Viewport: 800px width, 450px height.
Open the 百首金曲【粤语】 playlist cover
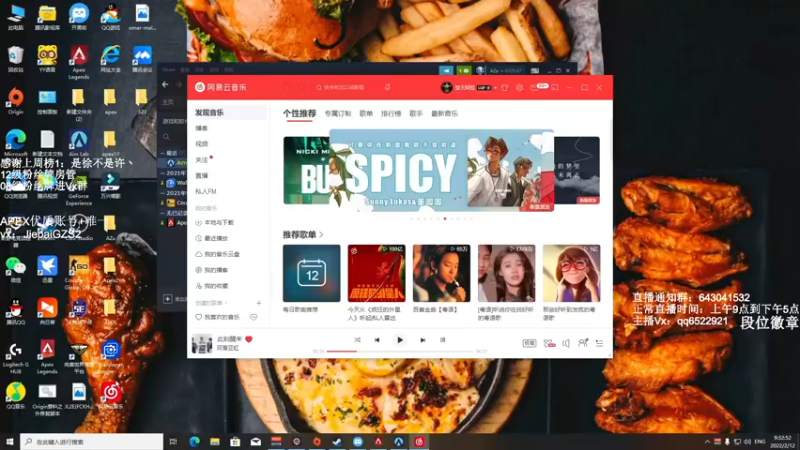click(441, 273)
